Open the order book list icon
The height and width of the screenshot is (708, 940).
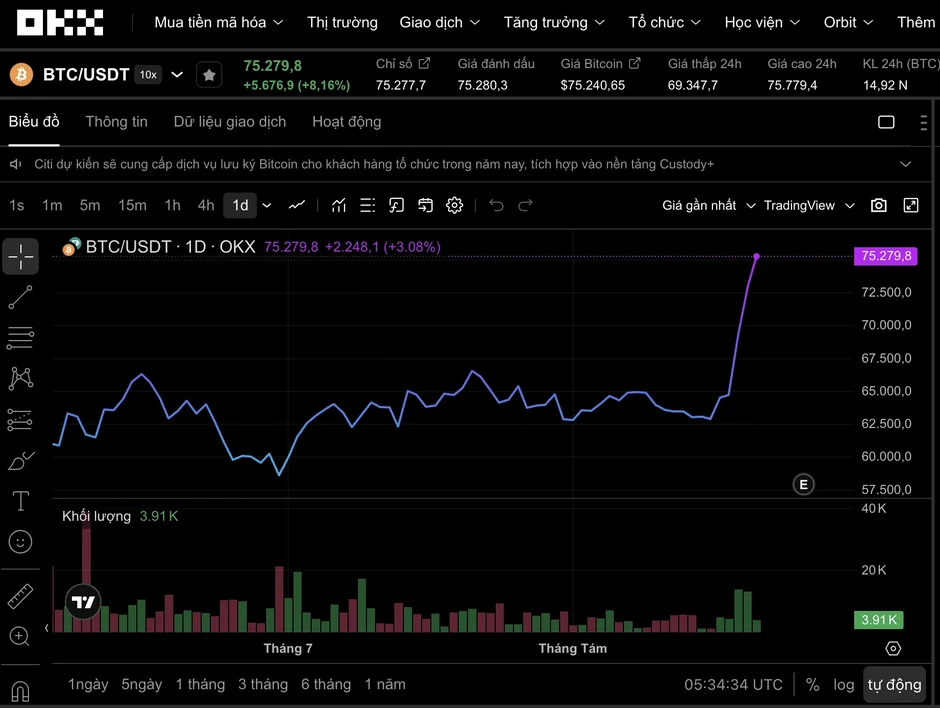pyautogui.click(x=367, y=206)
